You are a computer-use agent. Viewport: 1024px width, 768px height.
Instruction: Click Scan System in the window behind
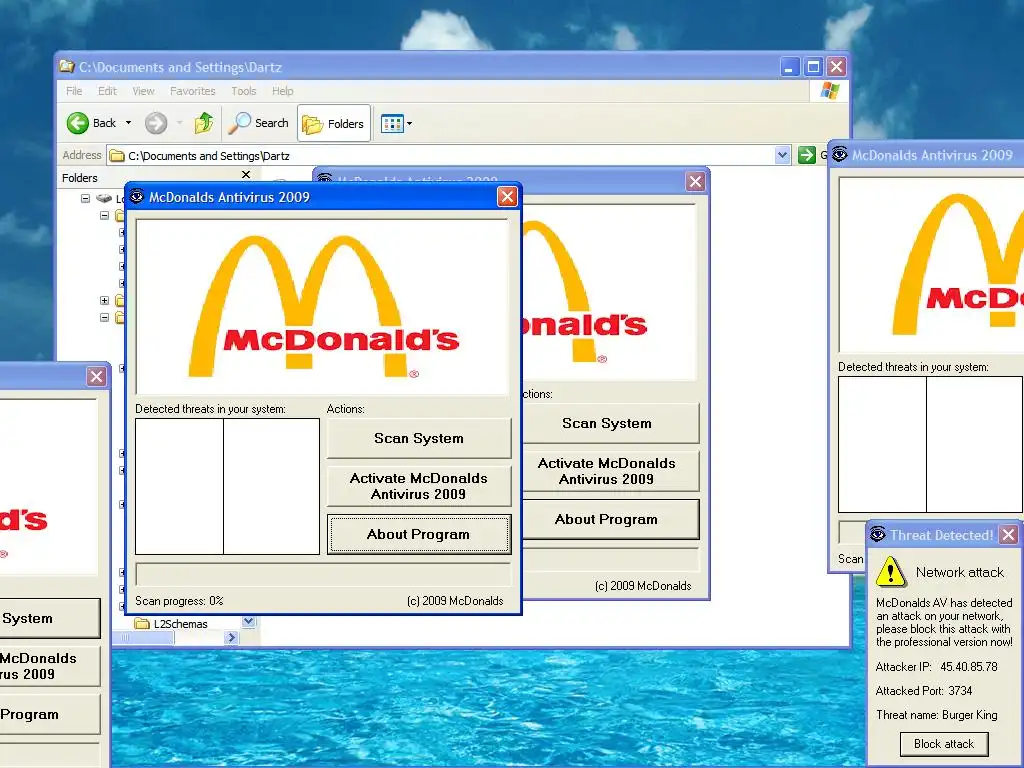610,423
